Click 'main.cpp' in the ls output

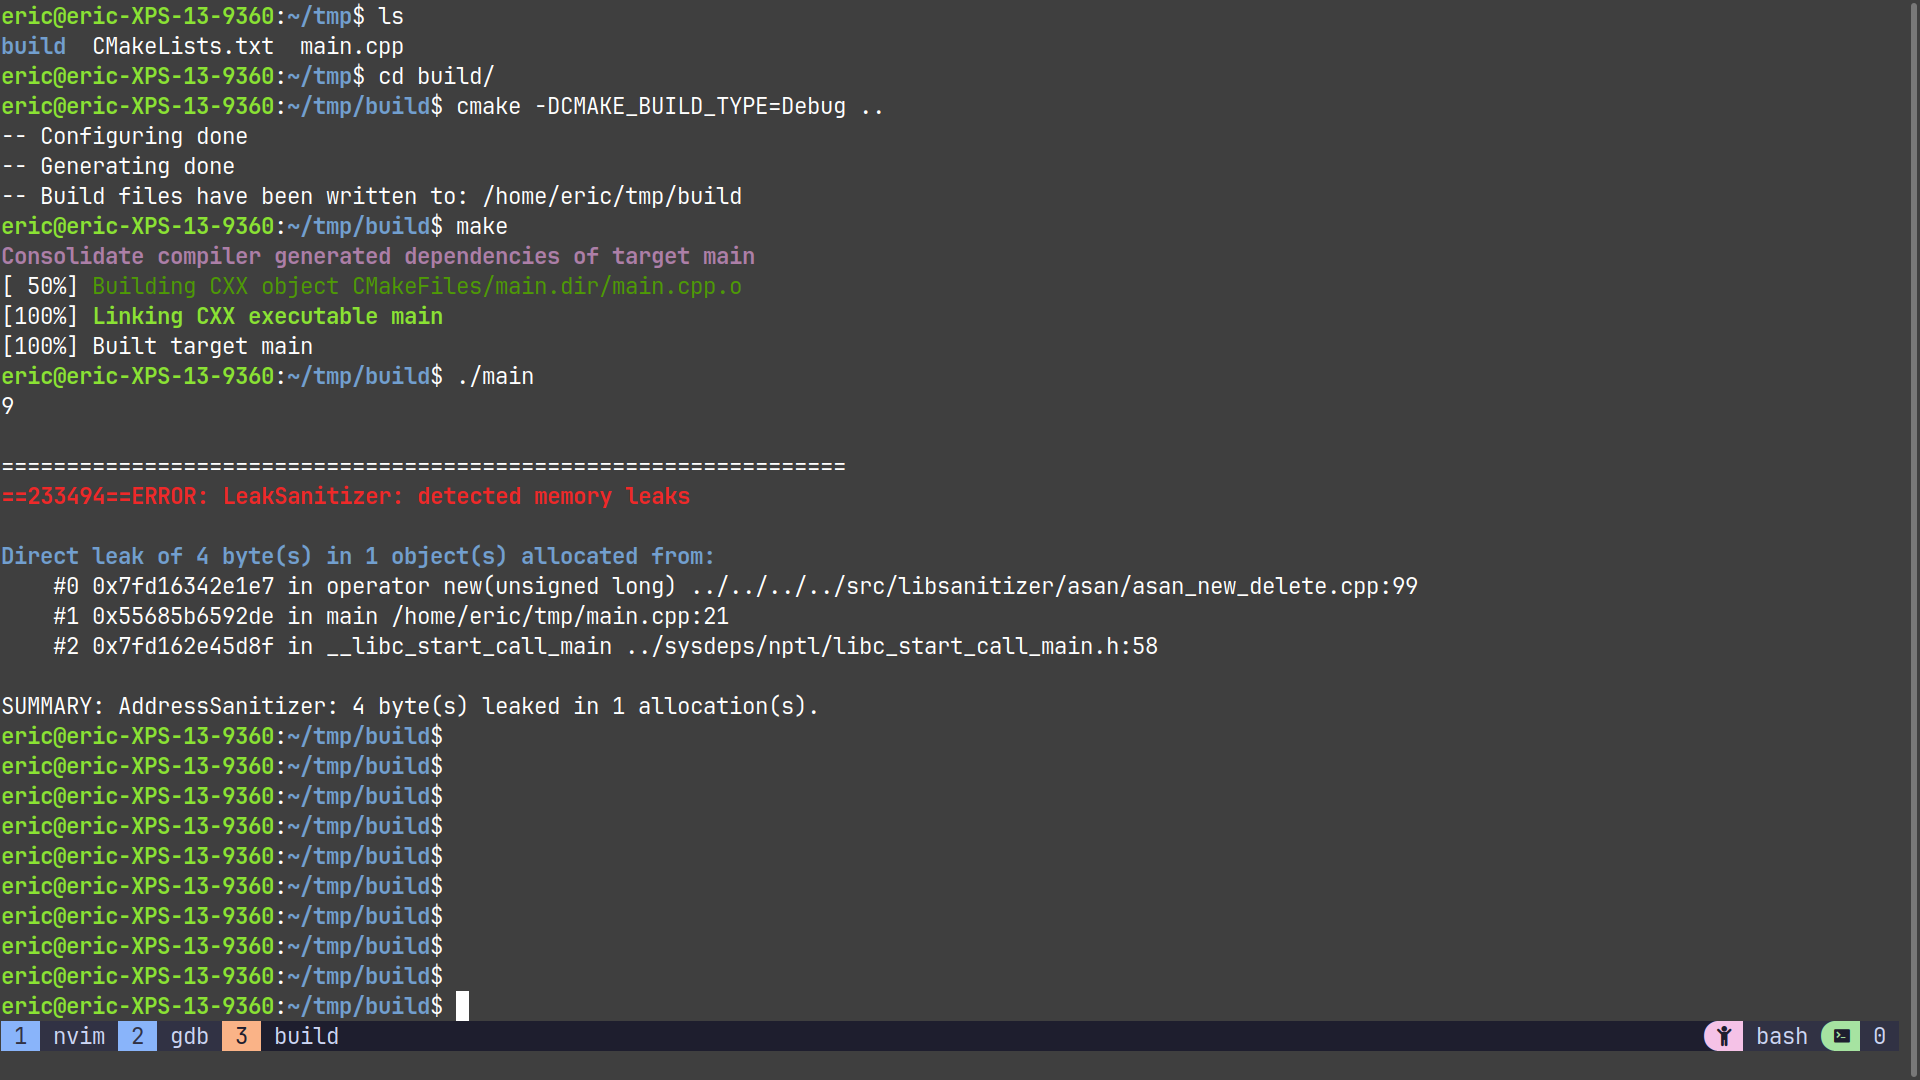tap(352, 46)
